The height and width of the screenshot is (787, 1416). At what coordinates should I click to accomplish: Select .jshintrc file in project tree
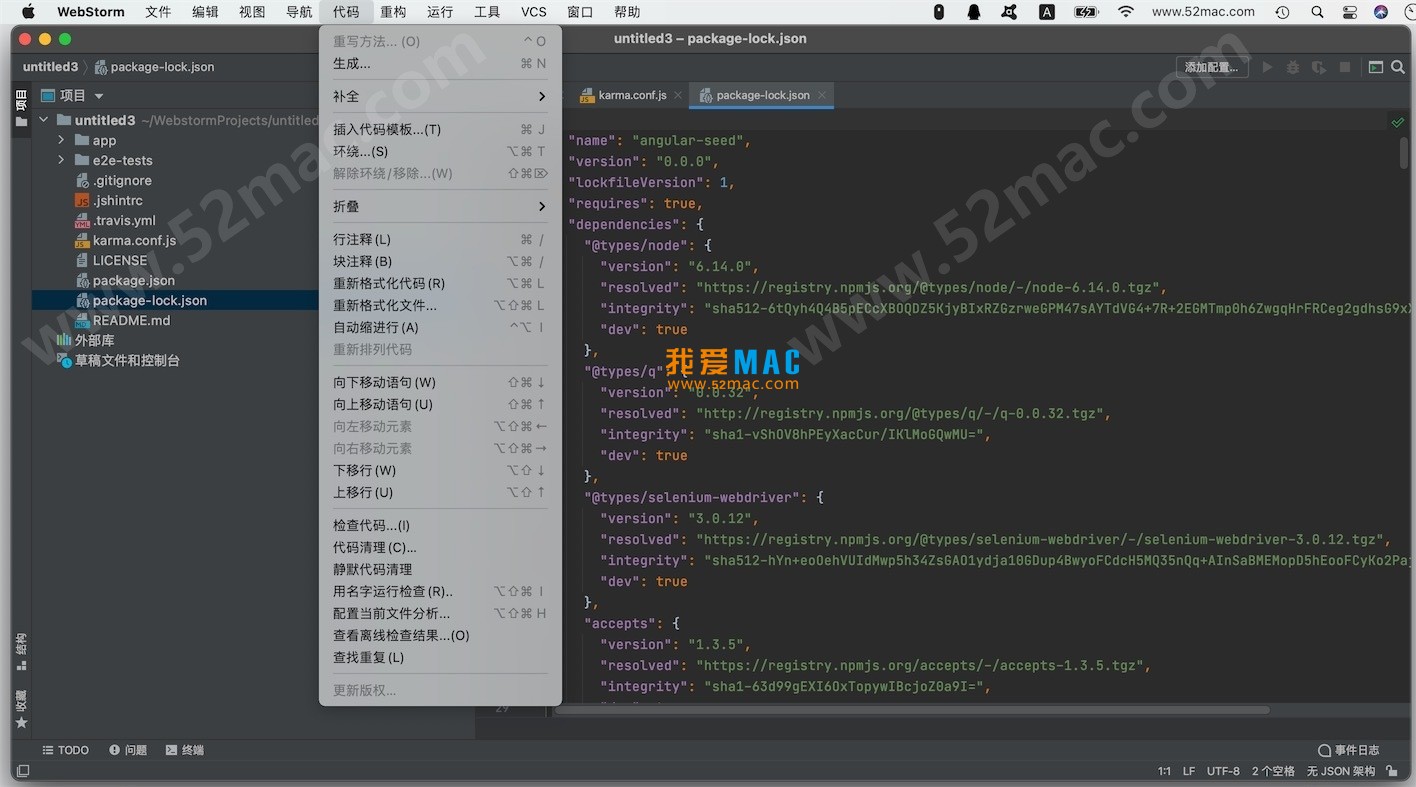[x=118, y=200]
